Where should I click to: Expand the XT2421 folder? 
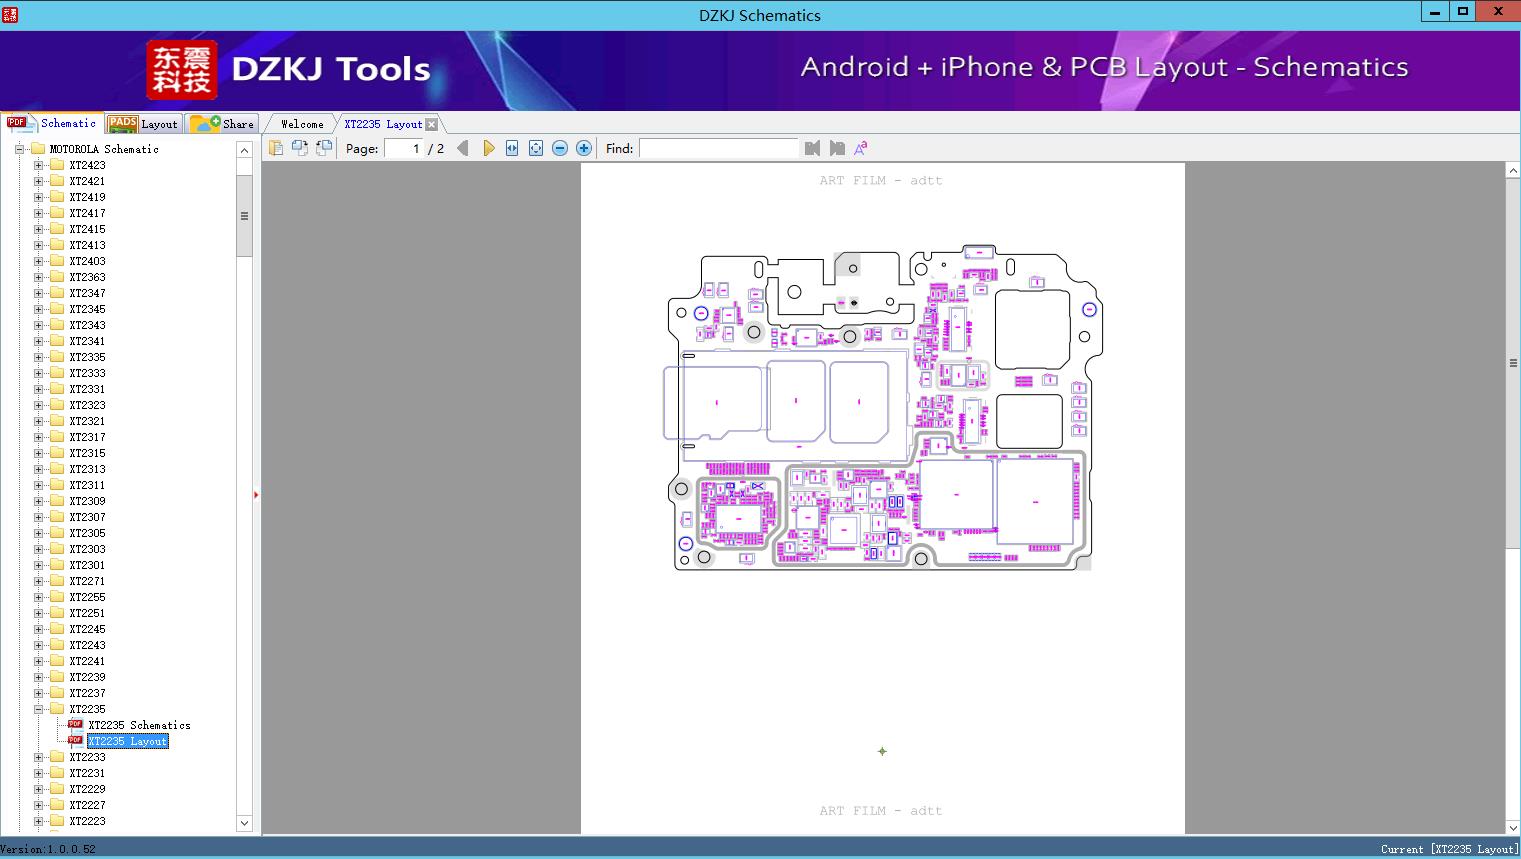[x=38, y=181]
